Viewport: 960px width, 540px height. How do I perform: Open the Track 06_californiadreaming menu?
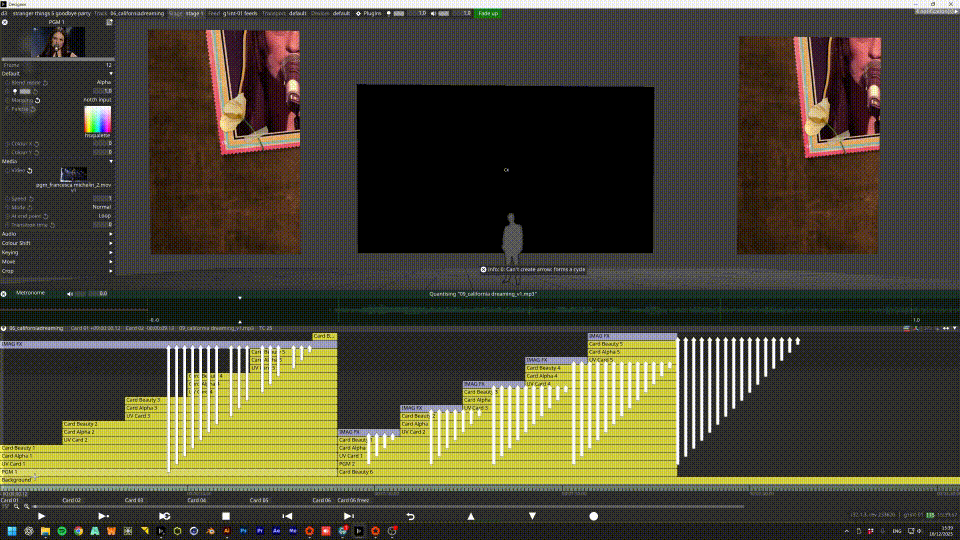tap(129, 13)
